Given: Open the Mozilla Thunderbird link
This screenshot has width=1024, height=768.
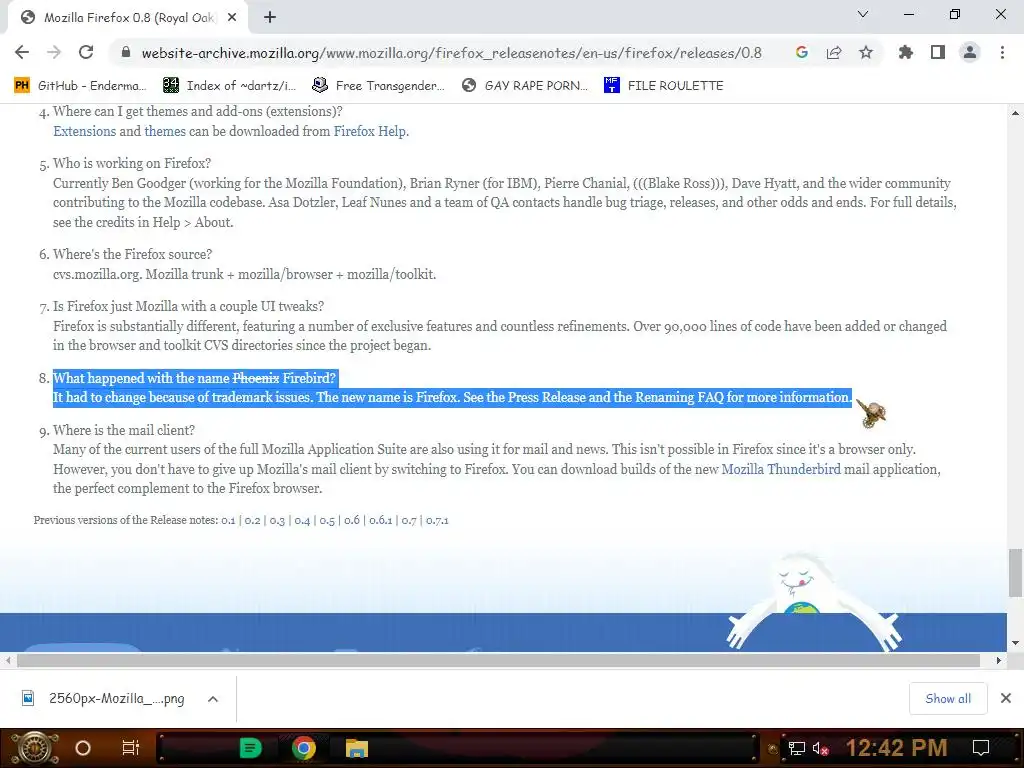Looking at the screenshot, I should pyautogui.click(x=781, y=469).
